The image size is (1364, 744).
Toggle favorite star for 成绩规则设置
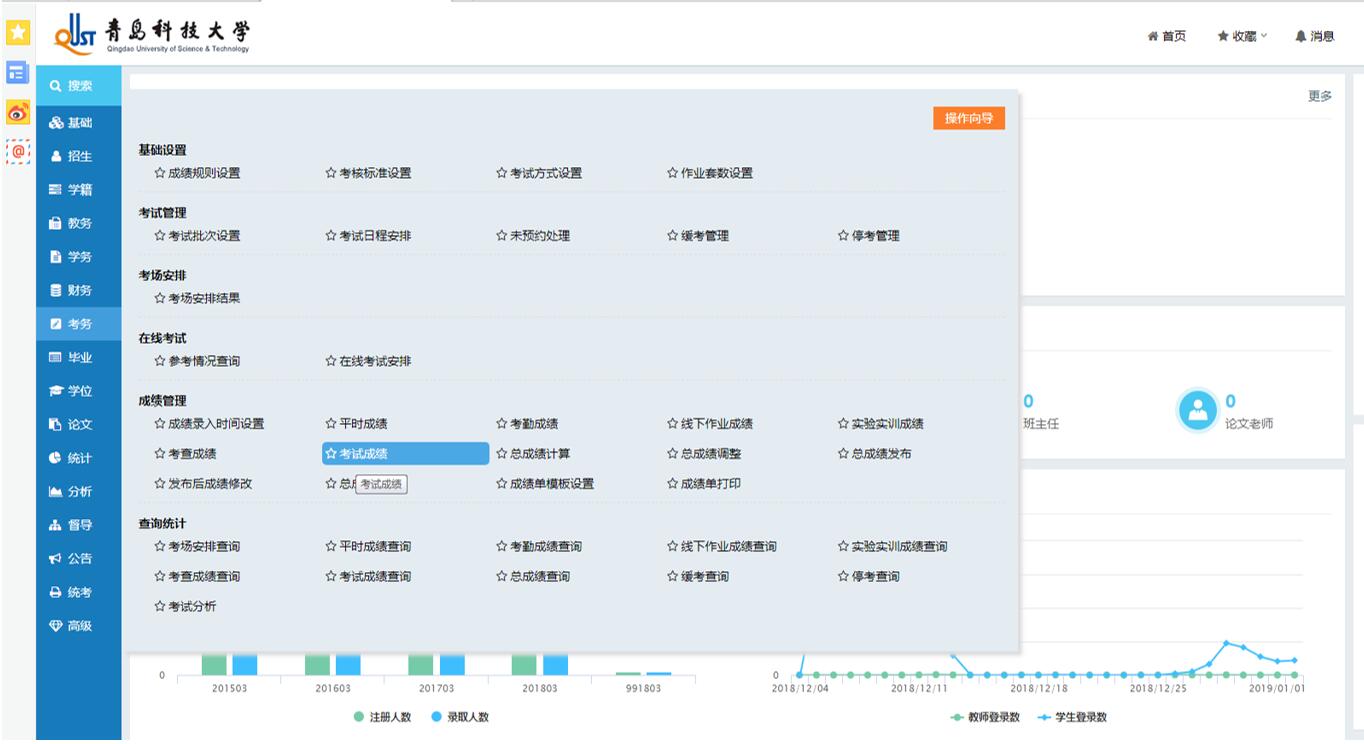click(x=159, y=173)
